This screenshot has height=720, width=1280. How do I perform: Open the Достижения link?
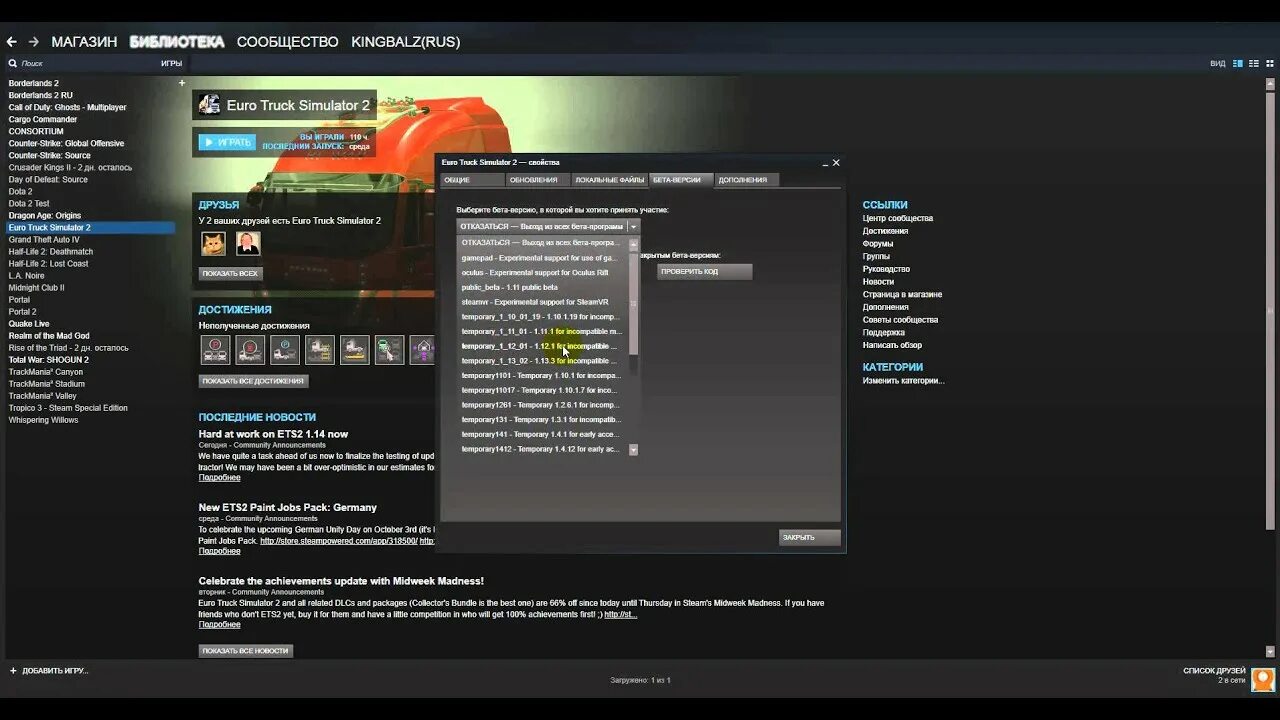[x=886, y=231]
